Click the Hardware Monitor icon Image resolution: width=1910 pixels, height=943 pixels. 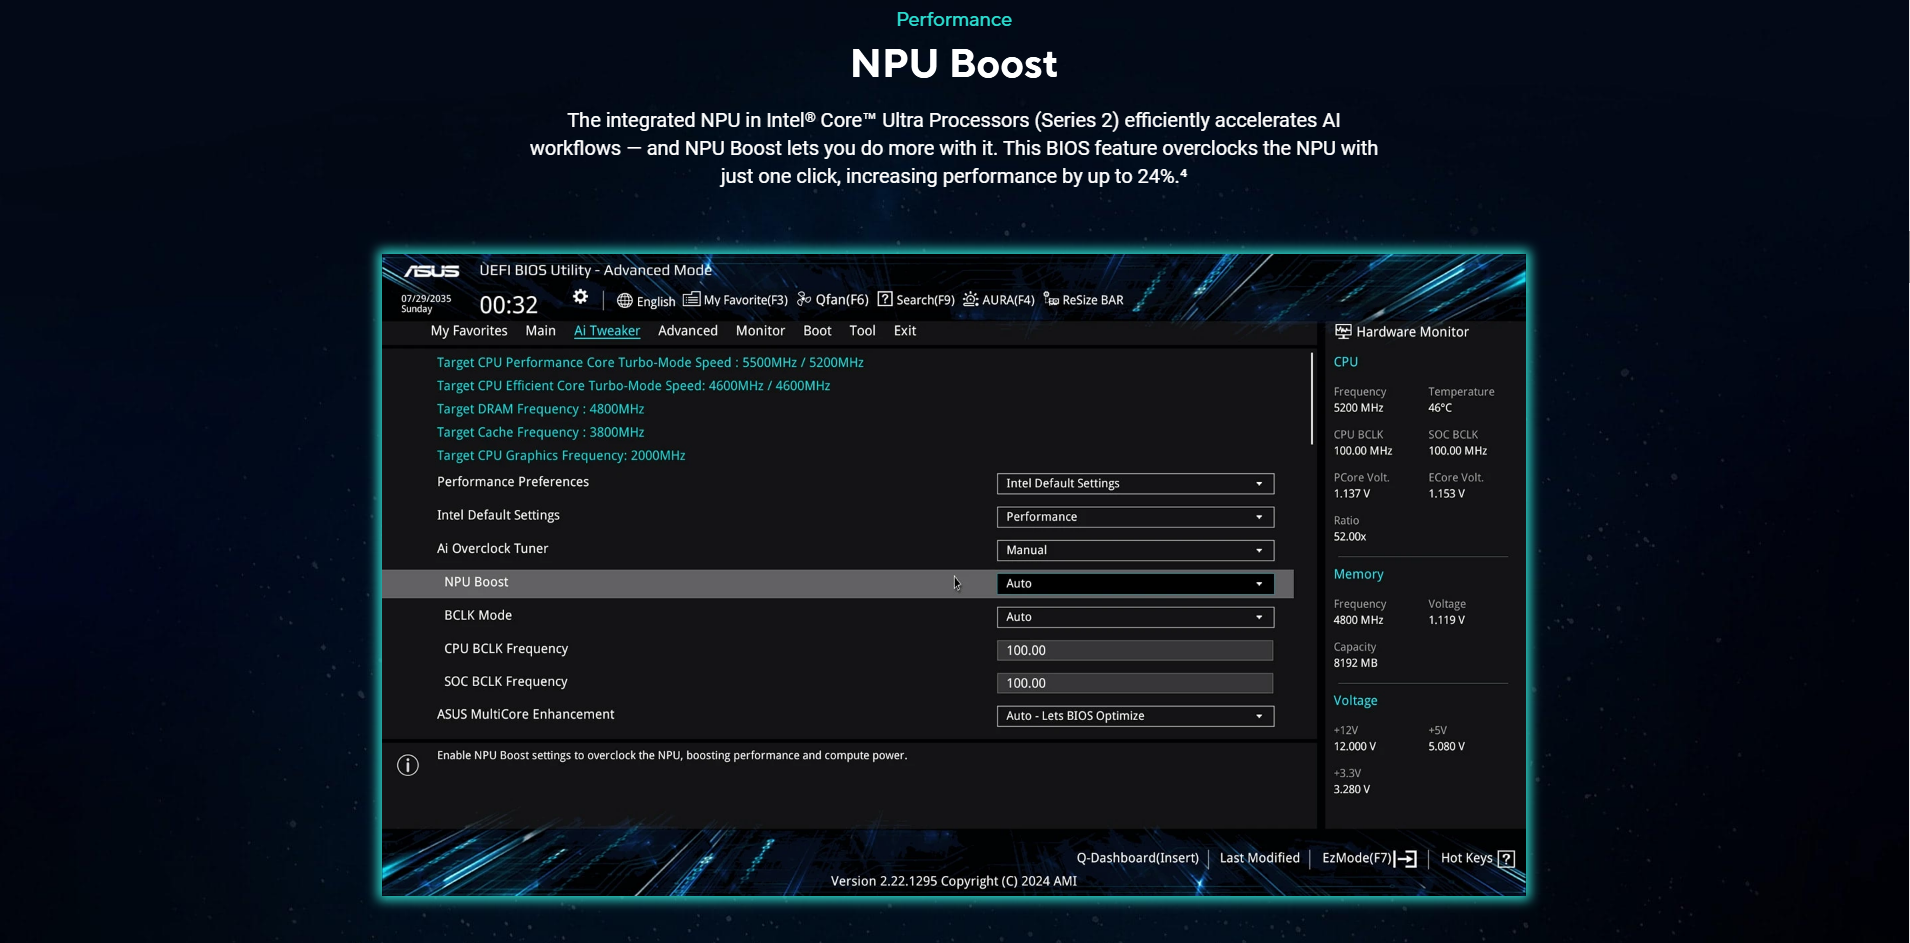coord(1343,331)
